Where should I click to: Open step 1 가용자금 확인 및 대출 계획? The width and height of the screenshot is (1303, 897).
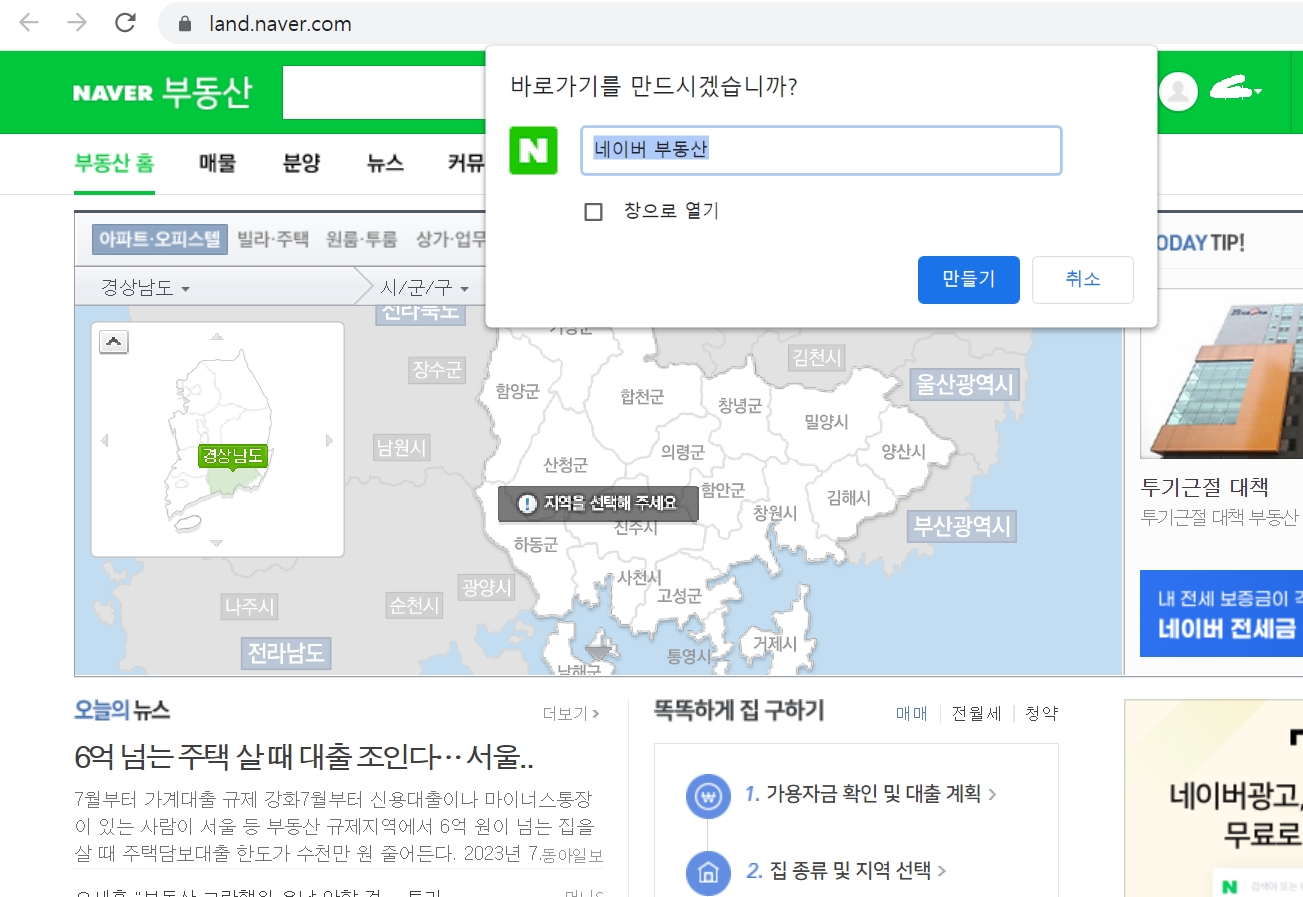(x=871, y=795)
